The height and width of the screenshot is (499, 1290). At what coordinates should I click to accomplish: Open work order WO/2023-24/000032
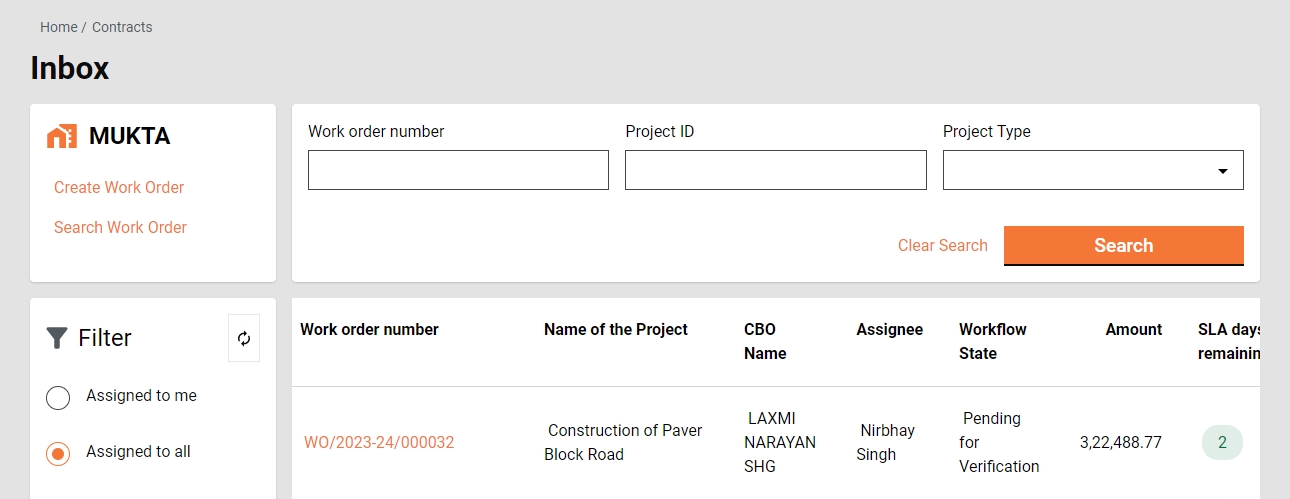click(379, 442)
